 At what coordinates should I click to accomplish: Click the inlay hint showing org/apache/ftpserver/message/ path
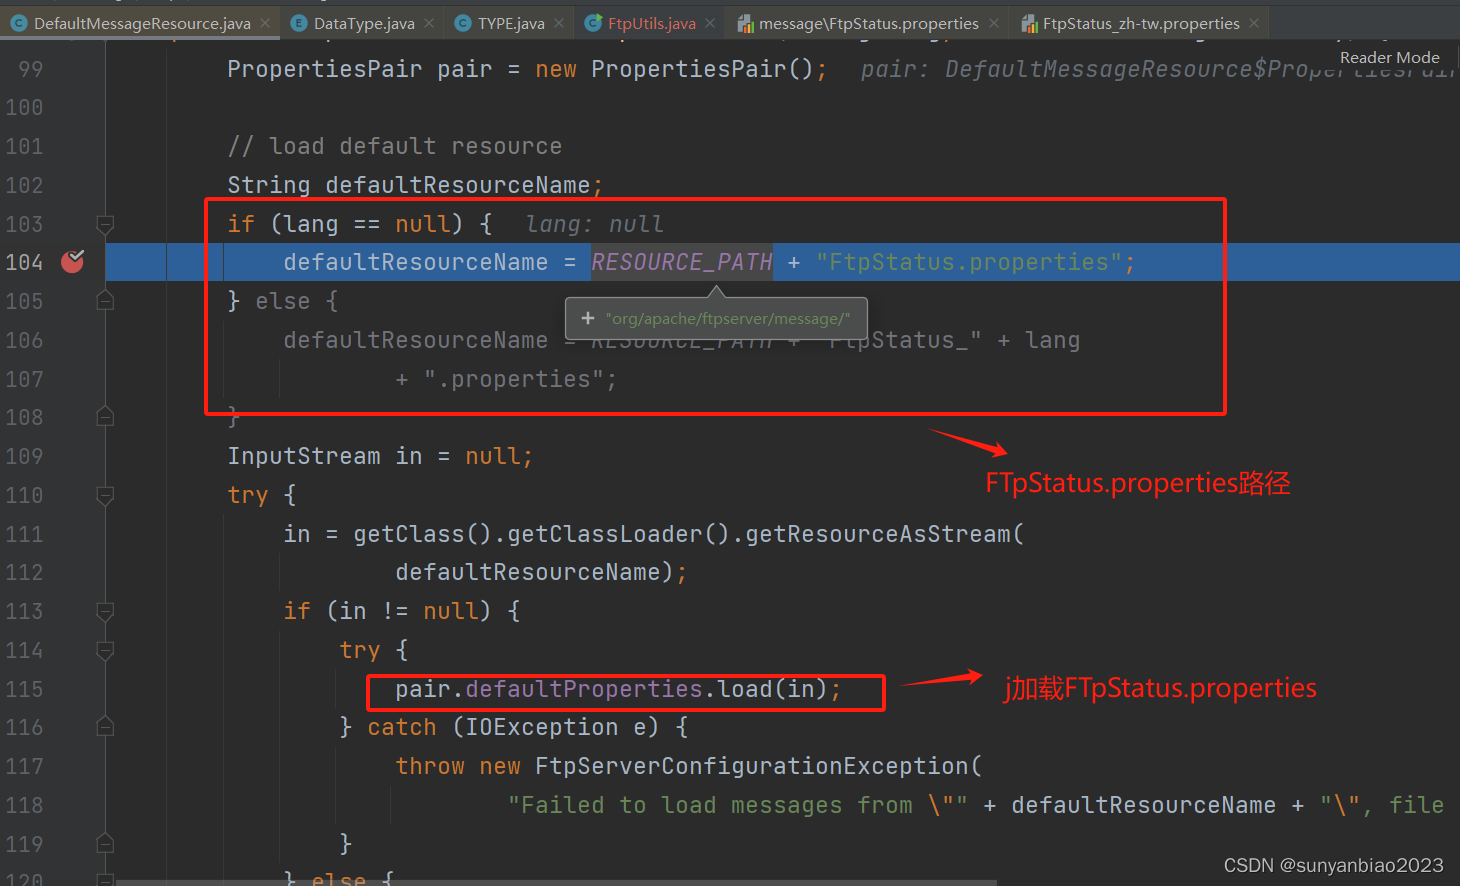tap(716, 318)
